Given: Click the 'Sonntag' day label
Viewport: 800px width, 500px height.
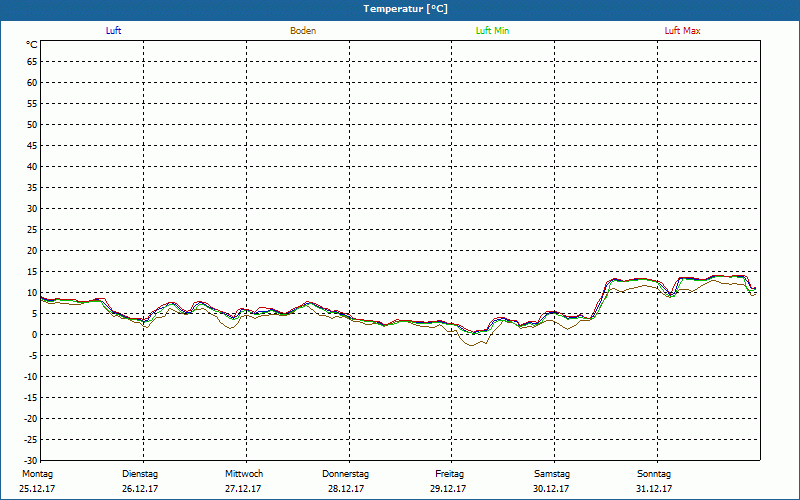Looking at the screenshot, I should 654,474.
